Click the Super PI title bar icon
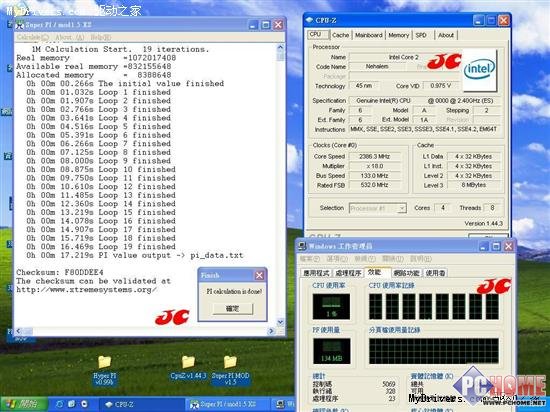Screen dimensions: 550x412 tap(20, 25)
